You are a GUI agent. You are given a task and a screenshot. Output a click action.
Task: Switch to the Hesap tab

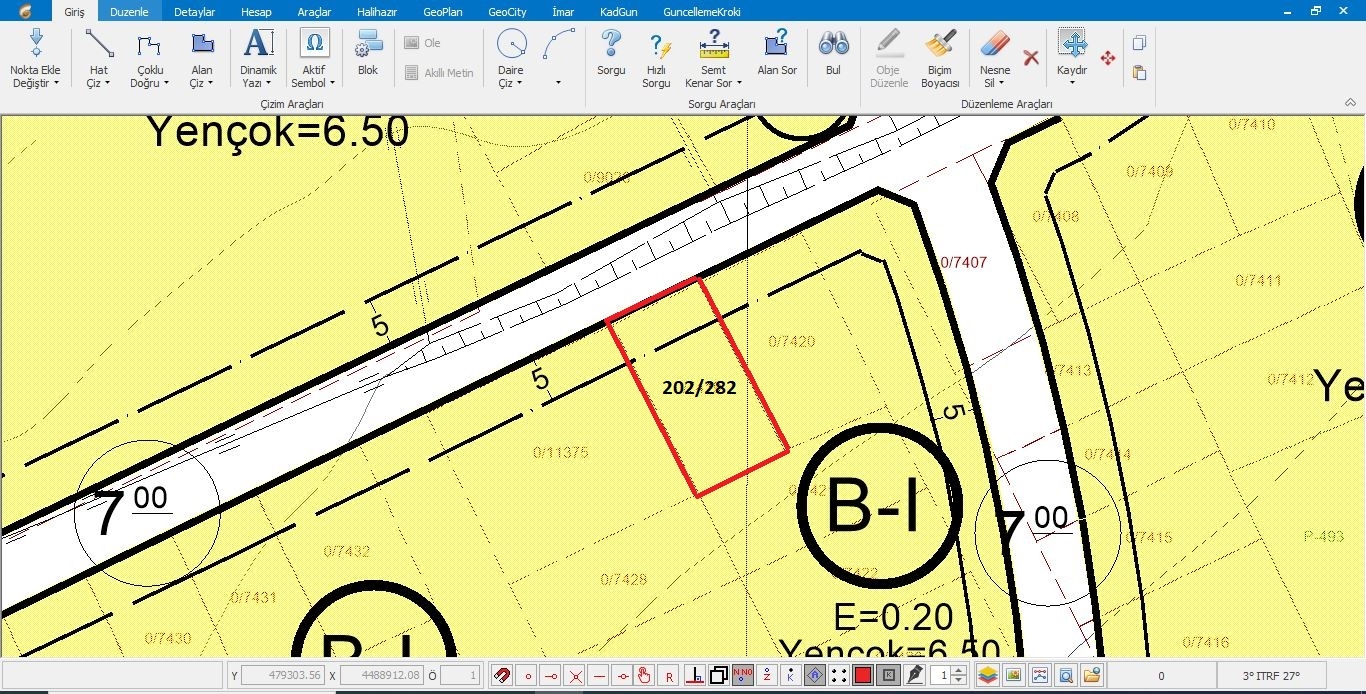point(256,12)
